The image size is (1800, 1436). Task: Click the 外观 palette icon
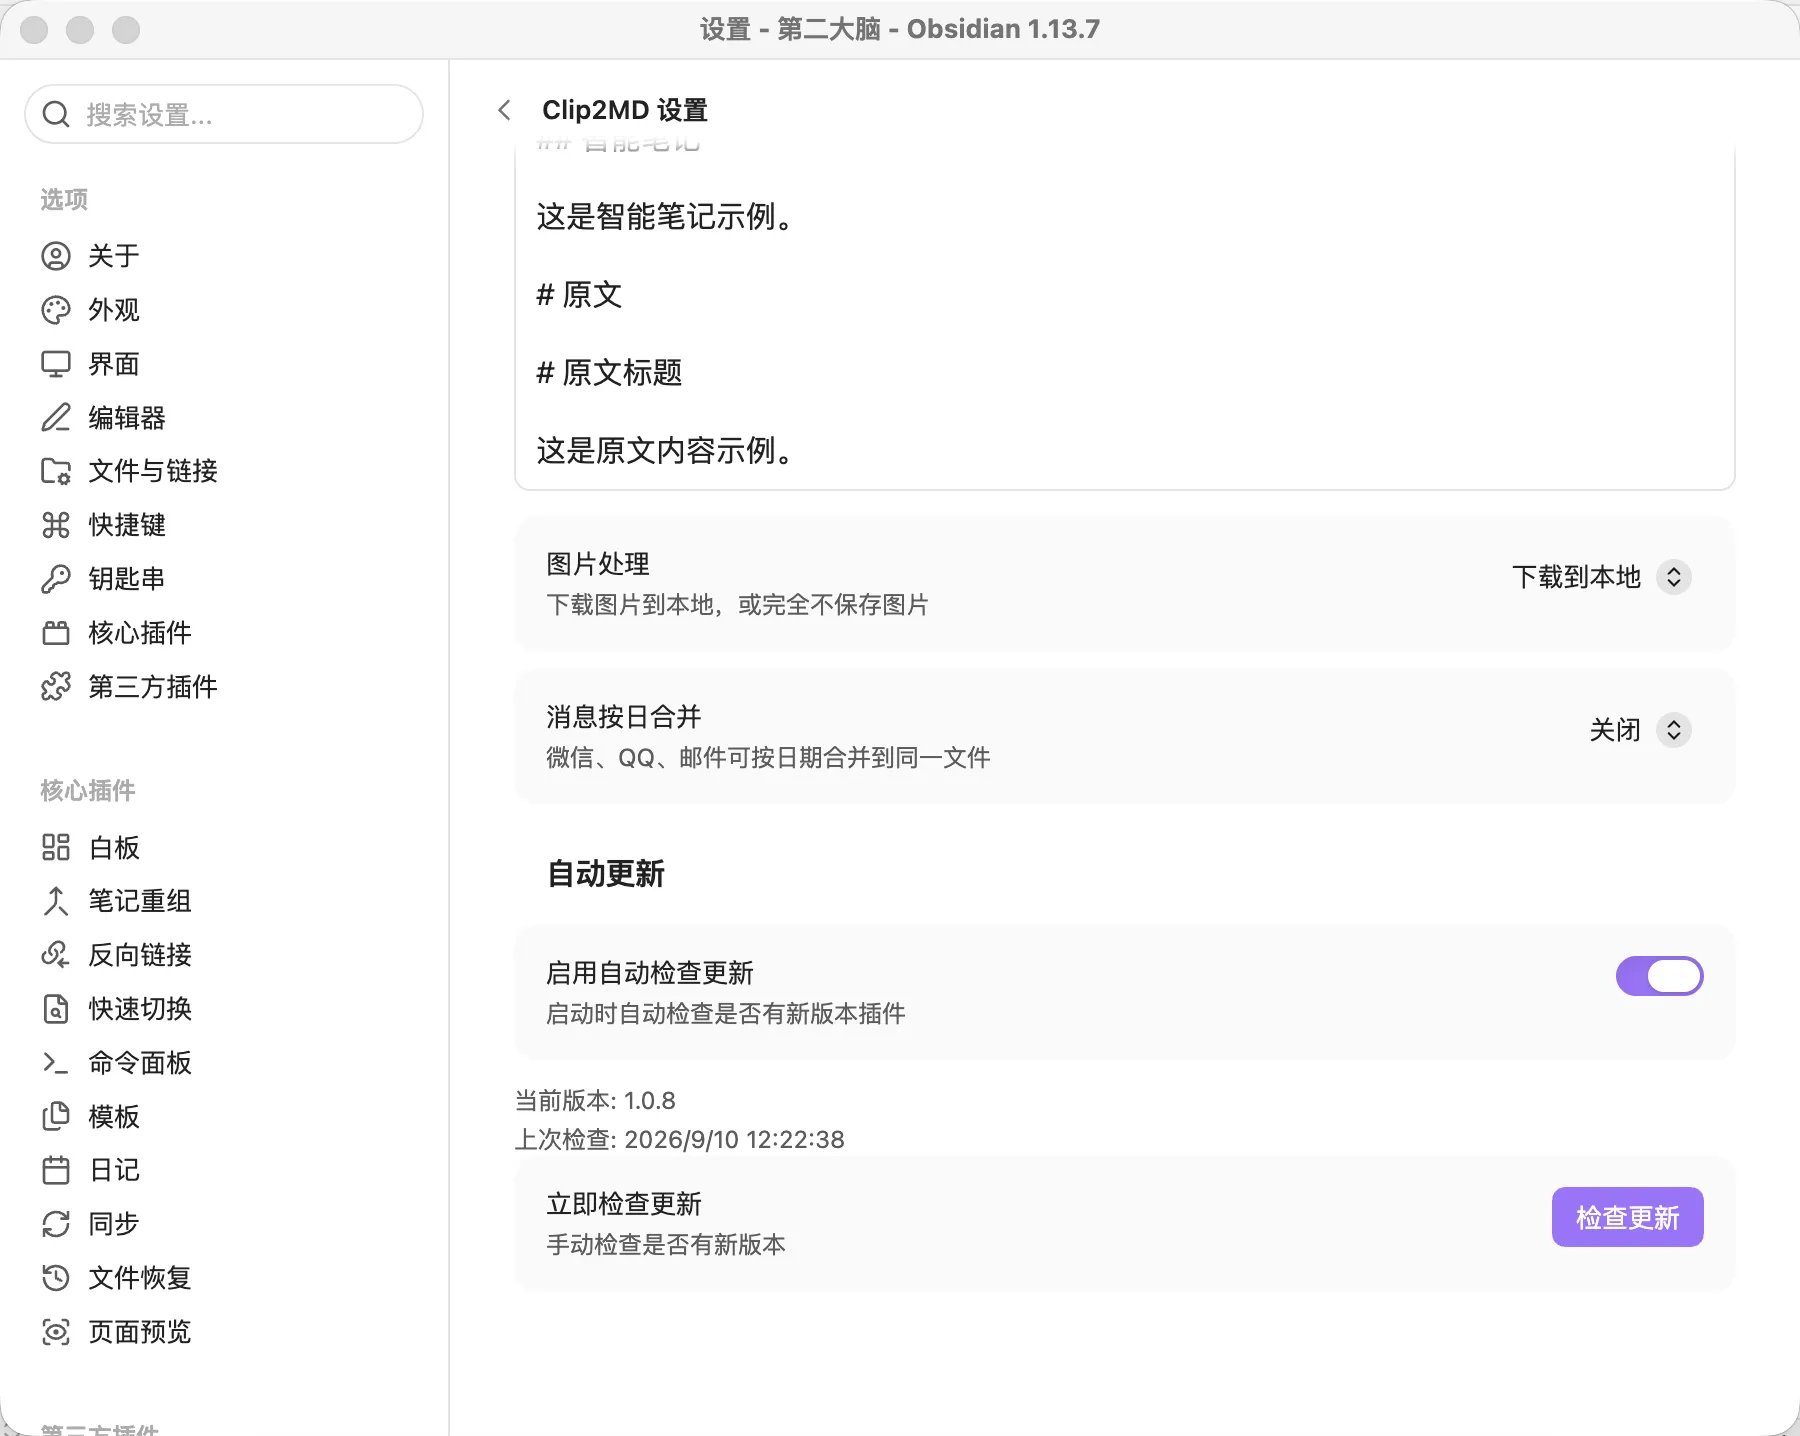click(x=56, y=310)
